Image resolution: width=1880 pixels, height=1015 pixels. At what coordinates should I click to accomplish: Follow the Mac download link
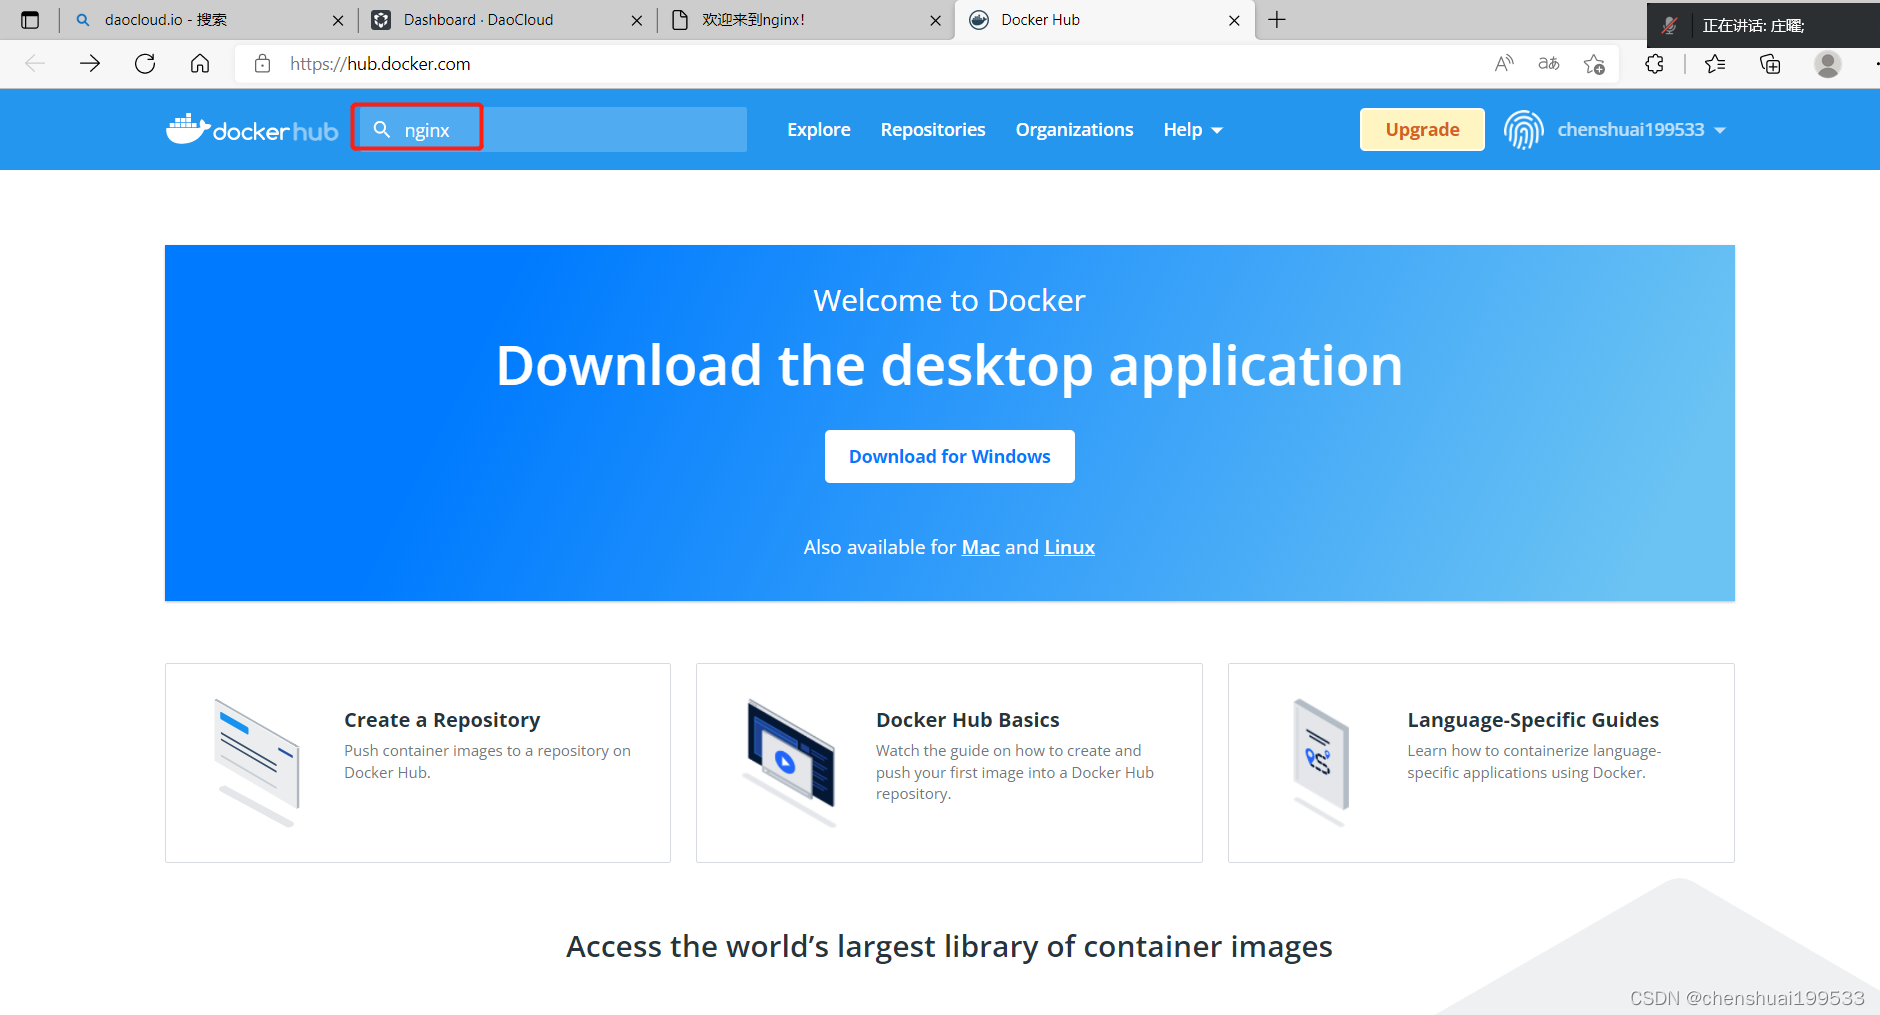pyautogui.click(x=981, y=547)
